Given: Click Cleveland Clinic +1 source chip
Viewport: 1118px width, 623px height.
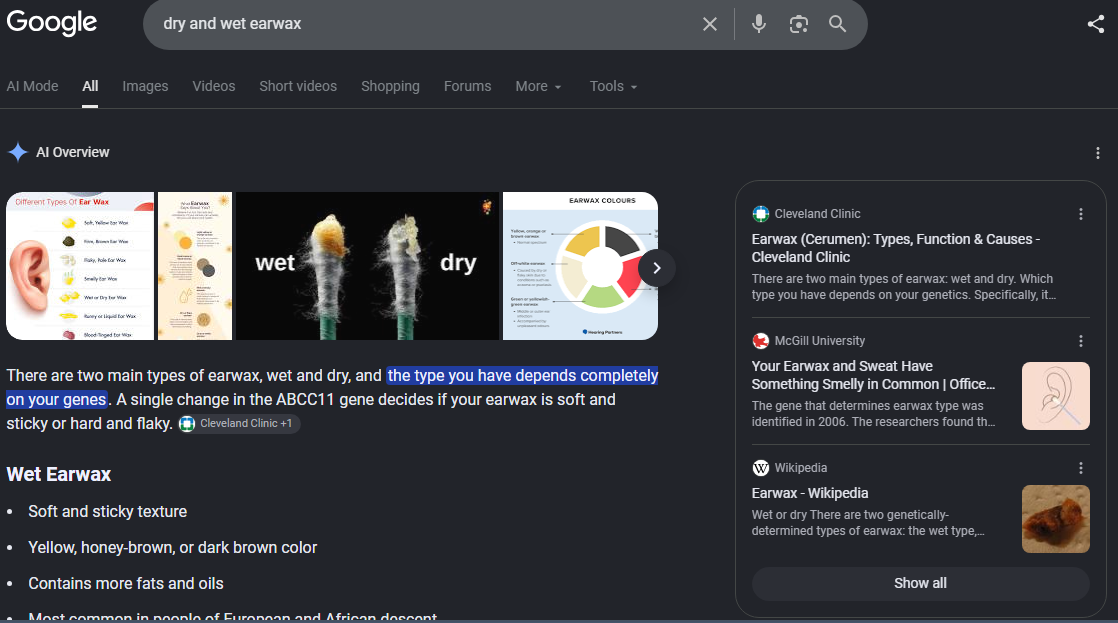Looking at the screenshot, I should tap(239, 423).
